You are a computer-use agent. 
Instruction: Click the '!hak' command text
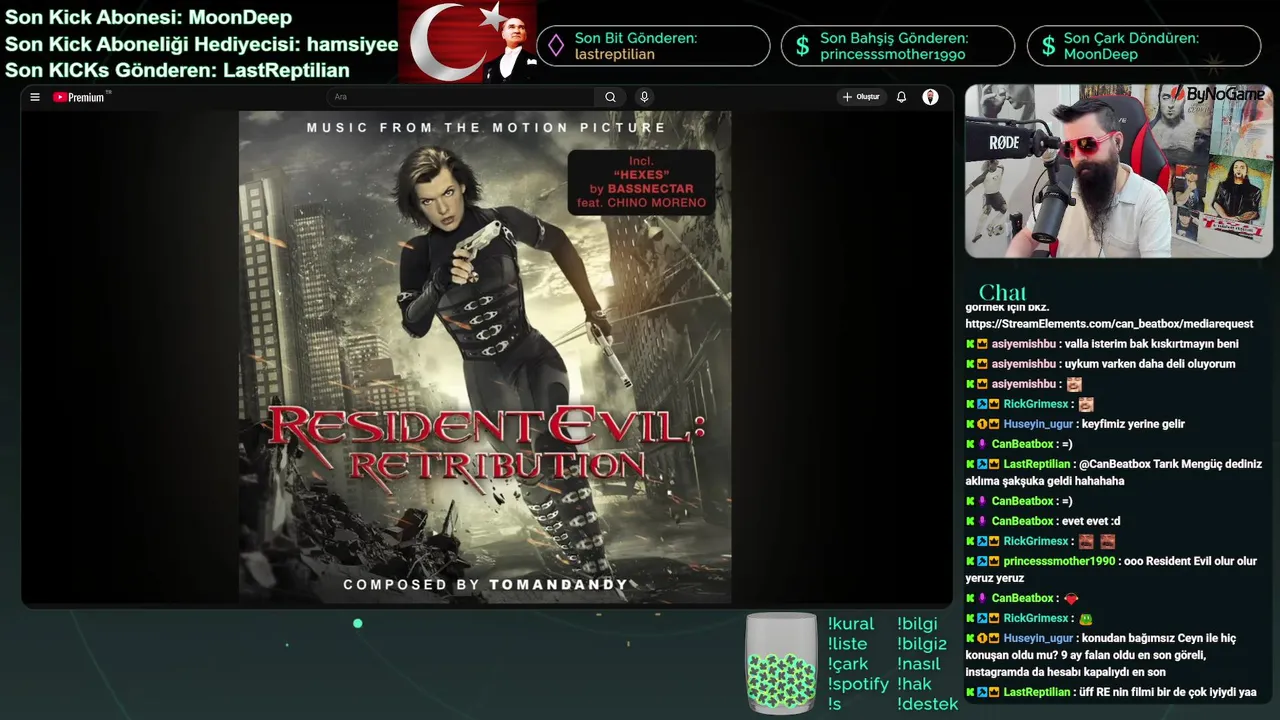click(x=914, y=684)
